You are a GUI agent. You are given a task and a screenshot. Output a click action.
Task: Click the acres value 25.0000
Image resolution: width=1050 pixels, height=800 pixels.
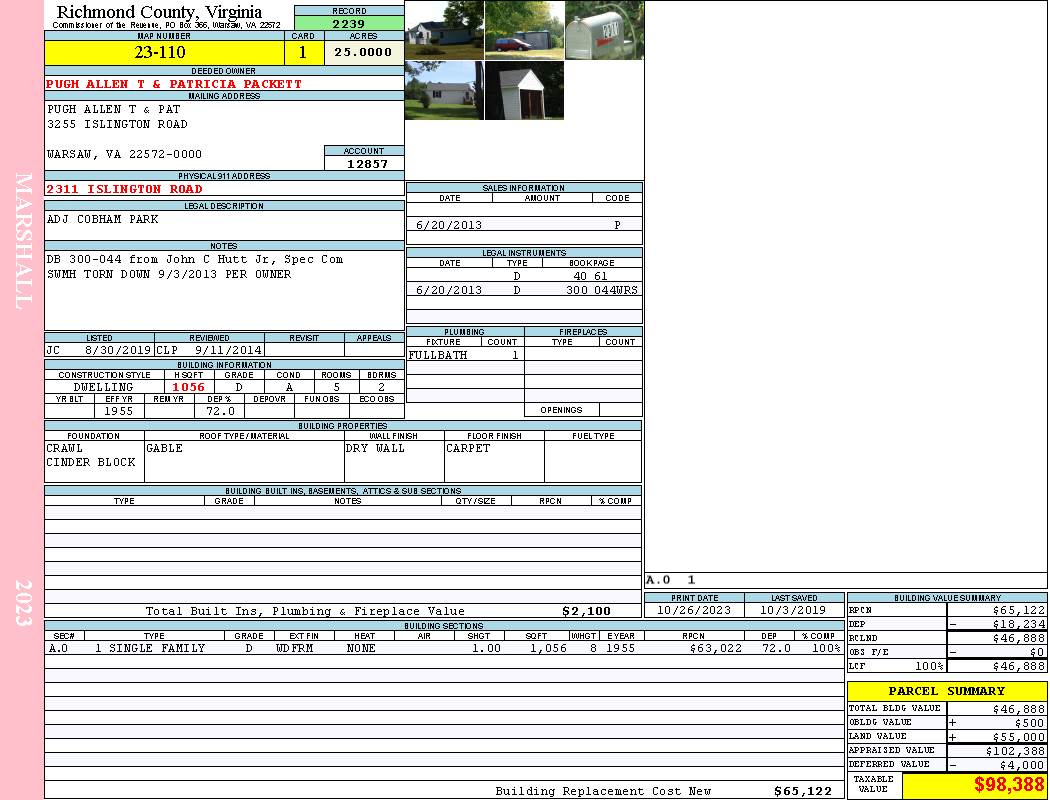[x=363, y=53]
